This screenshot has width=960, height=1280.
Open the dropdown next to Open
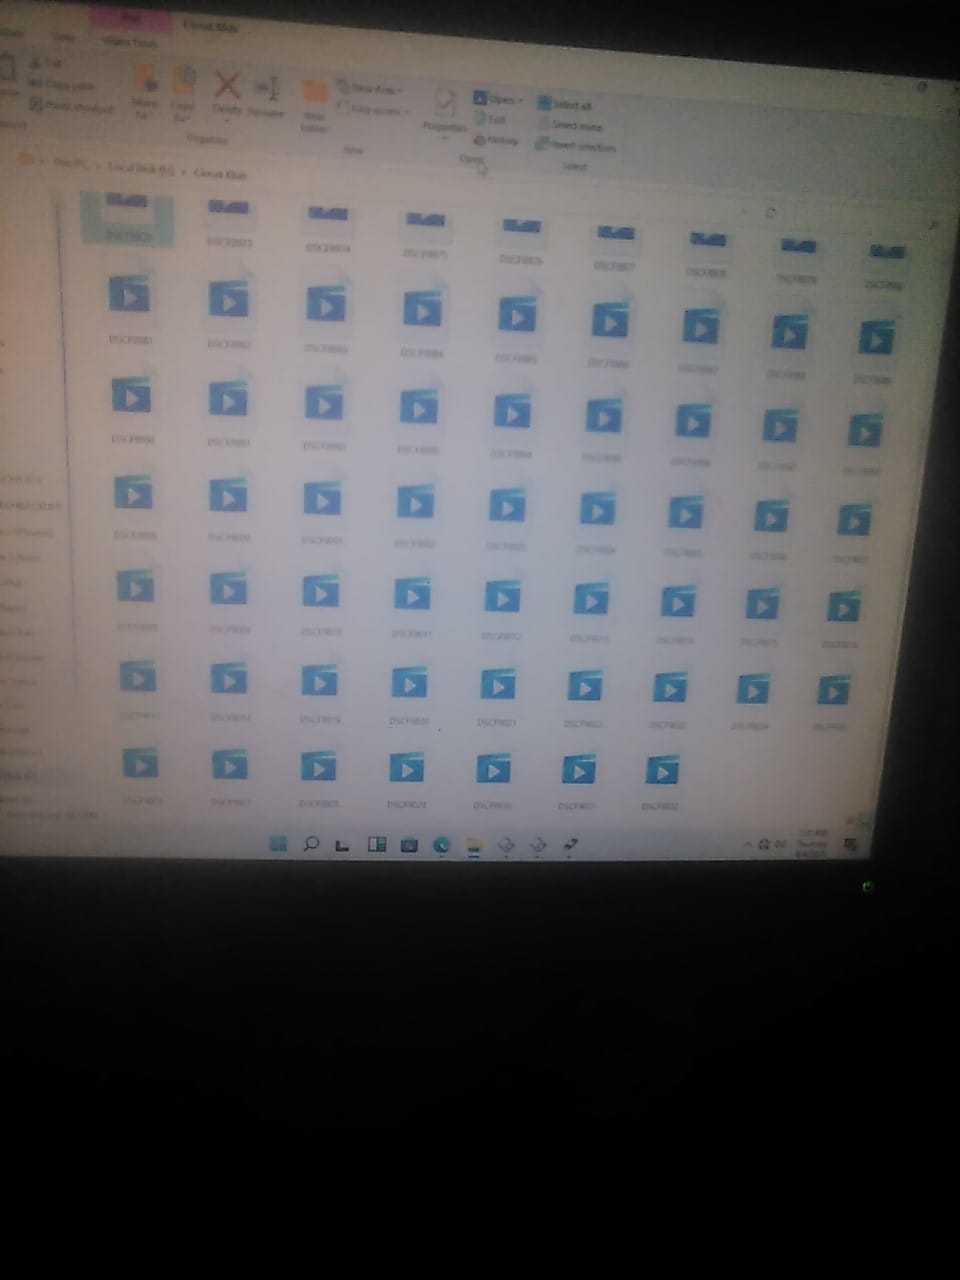tap(521, 101)
